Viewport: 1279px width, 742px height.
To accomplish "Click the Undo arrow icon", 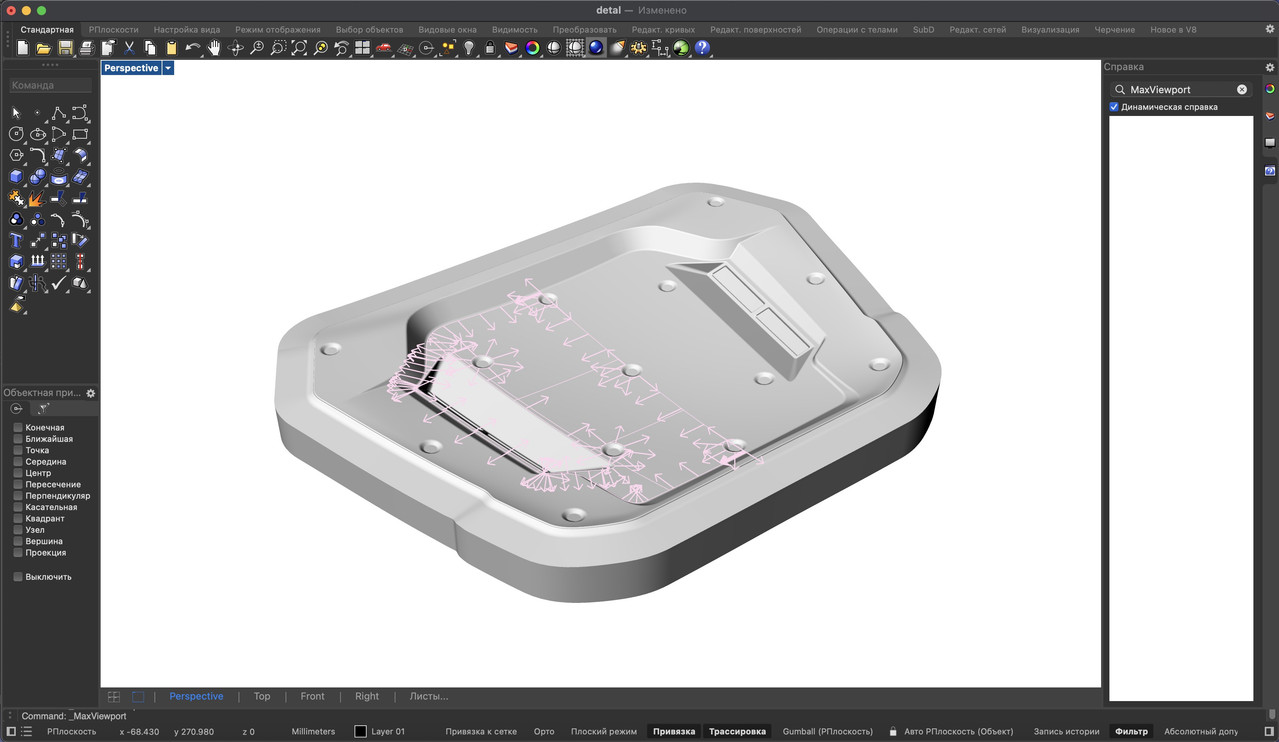I will coord(193,48).
